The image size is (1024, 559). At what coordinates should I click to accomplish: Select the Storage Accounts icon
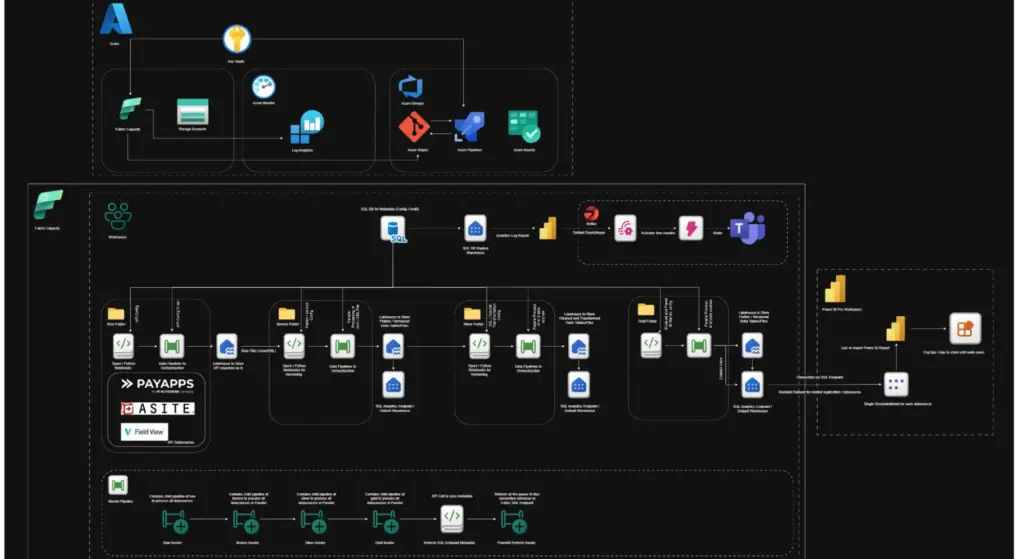click(191, 111)
